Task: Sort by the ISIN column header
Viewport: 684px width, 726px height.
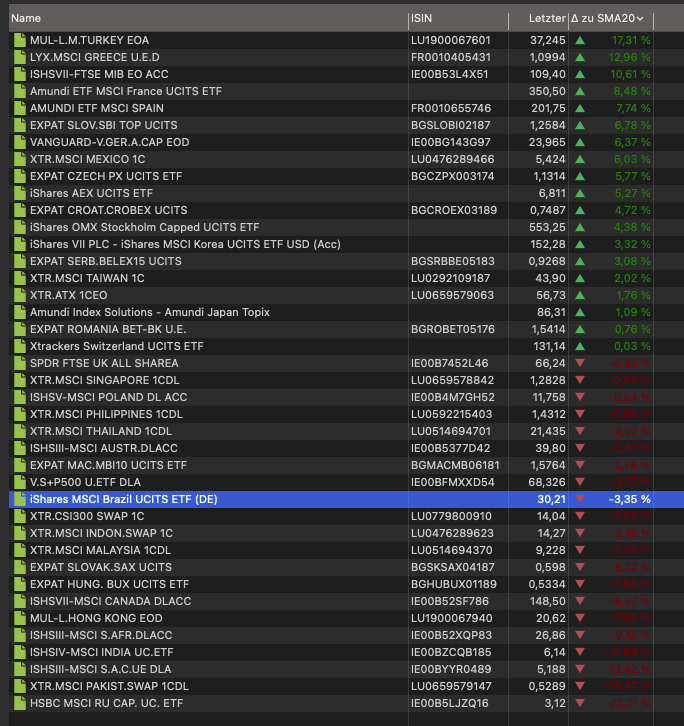Action: [421, 19]
